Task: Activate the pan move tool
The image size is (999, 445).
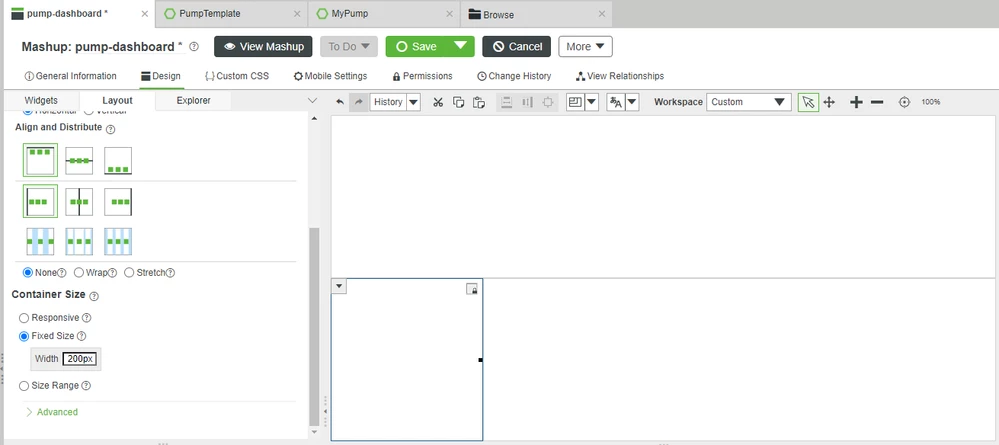Action: 829,102
